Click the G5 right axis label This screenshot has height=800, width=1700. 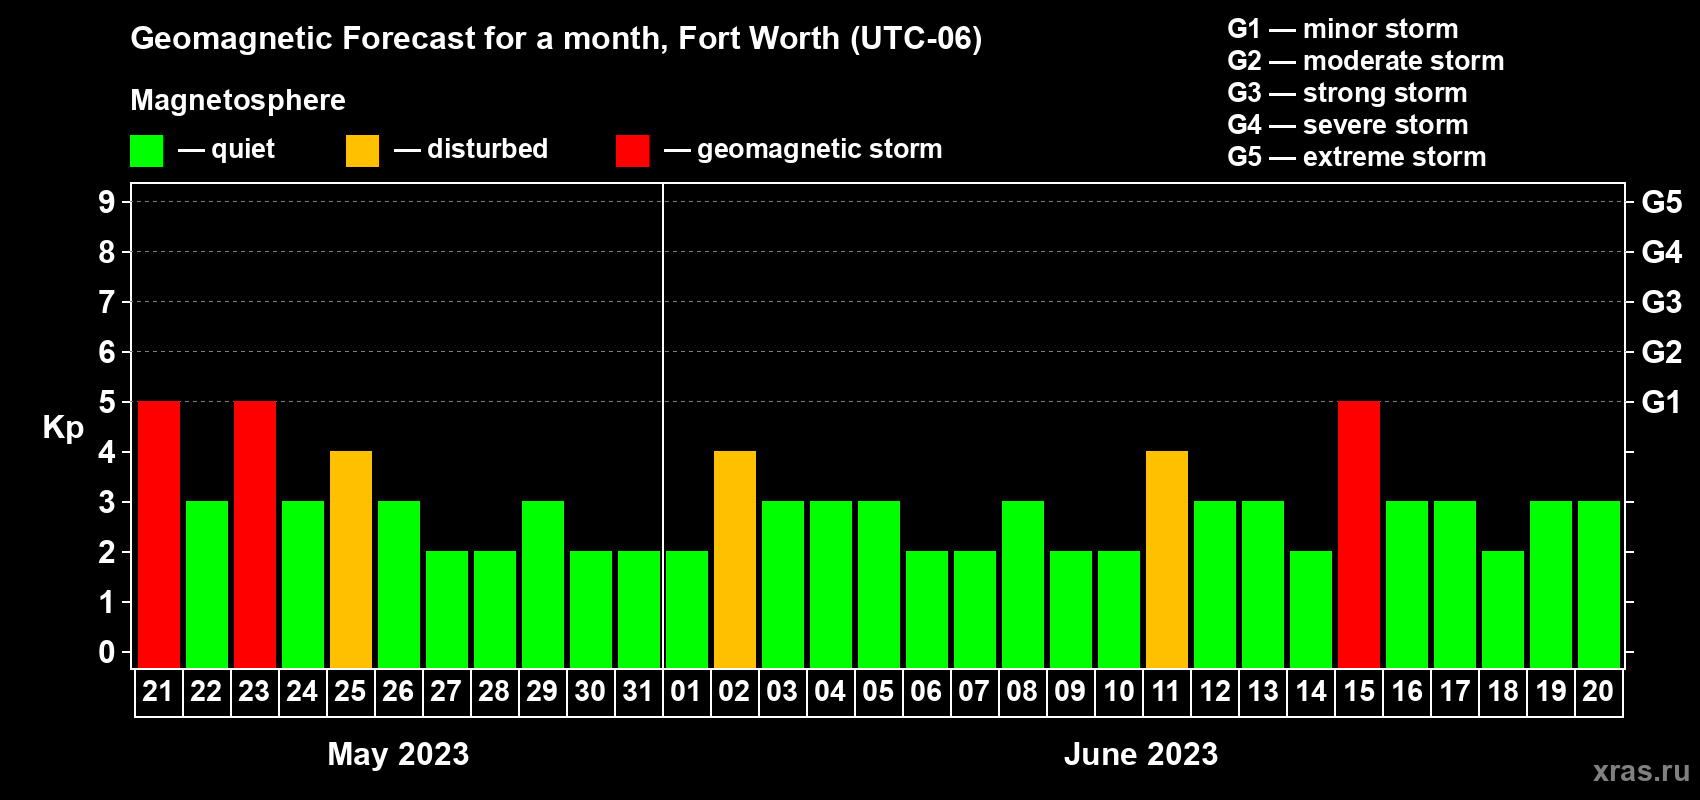[x=1662, y=202]
